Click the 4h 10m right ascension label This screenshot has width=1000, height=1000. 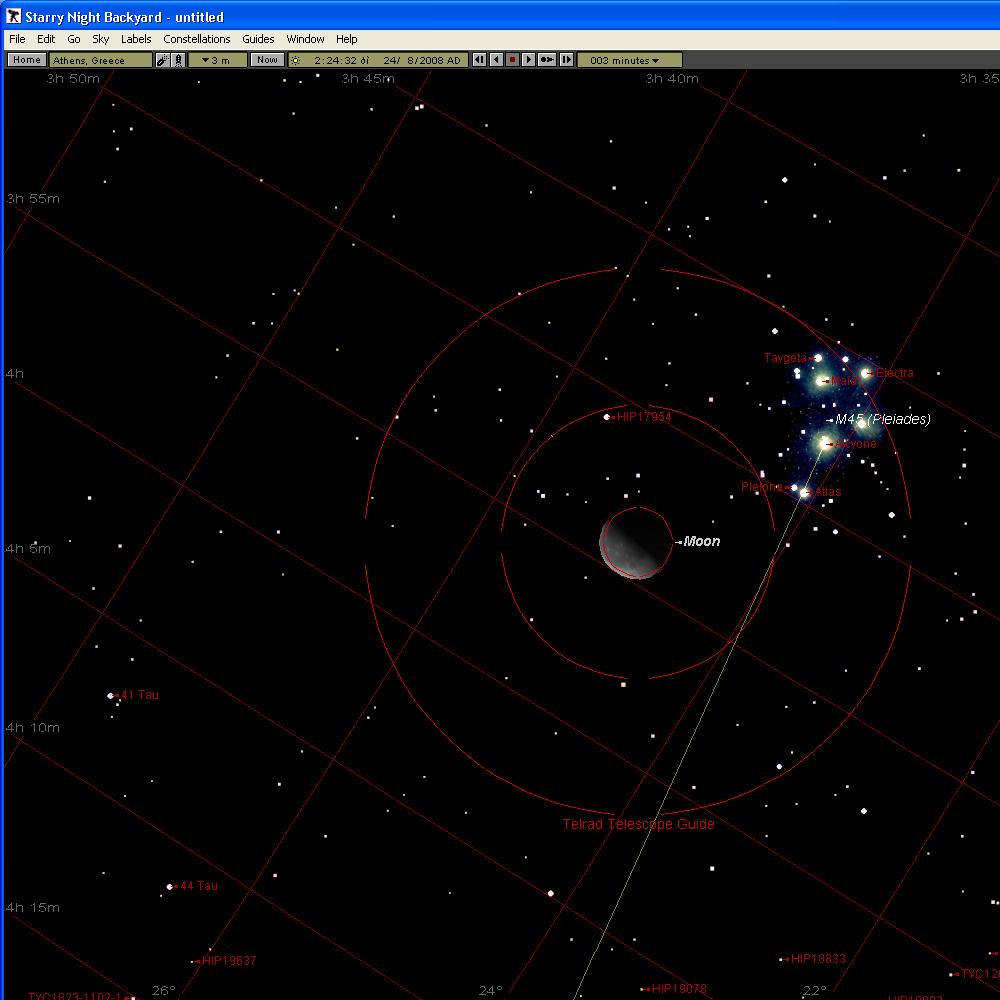[x=33, y=728]
